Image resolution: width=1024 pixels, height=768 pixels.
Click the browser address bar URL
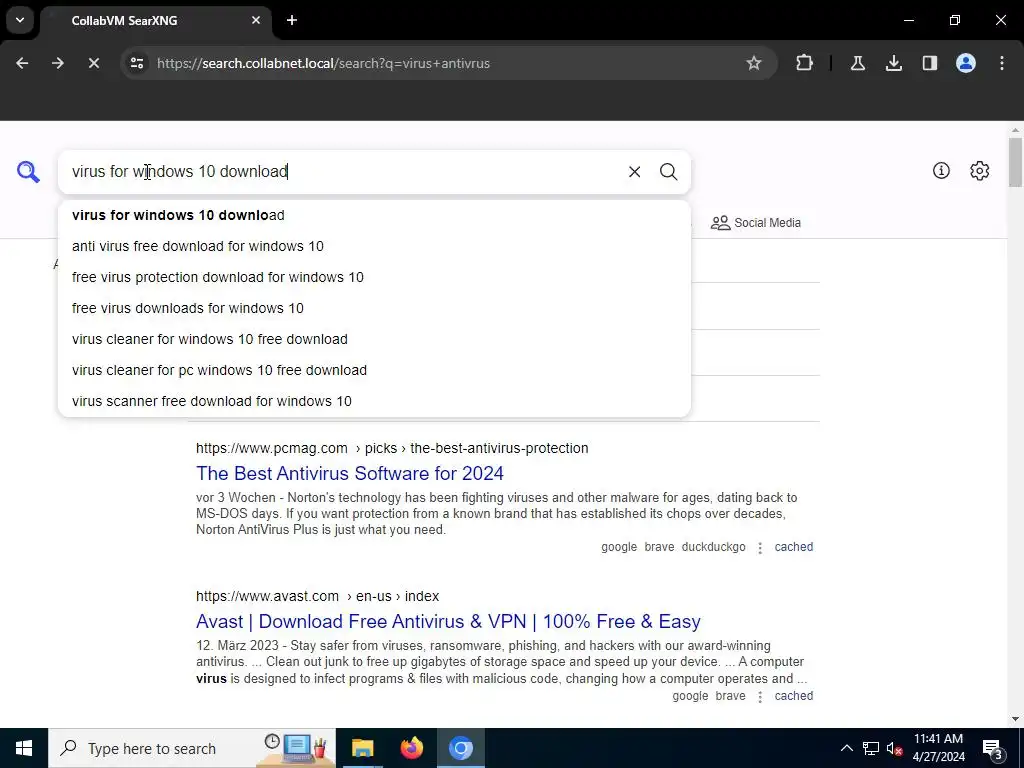point(323,63)
